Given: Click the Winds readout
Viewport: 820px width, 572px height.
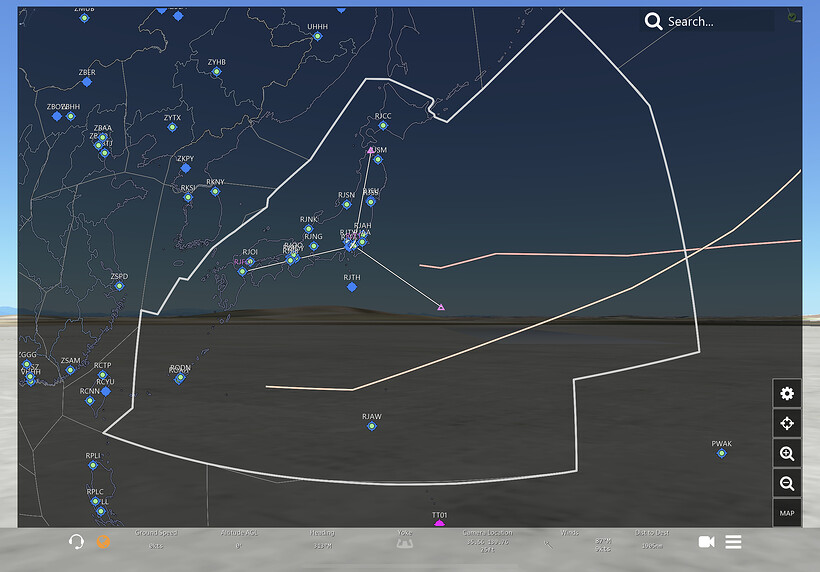Looking at the screenshot, I should pyautogui.click(x=570, y=533).
